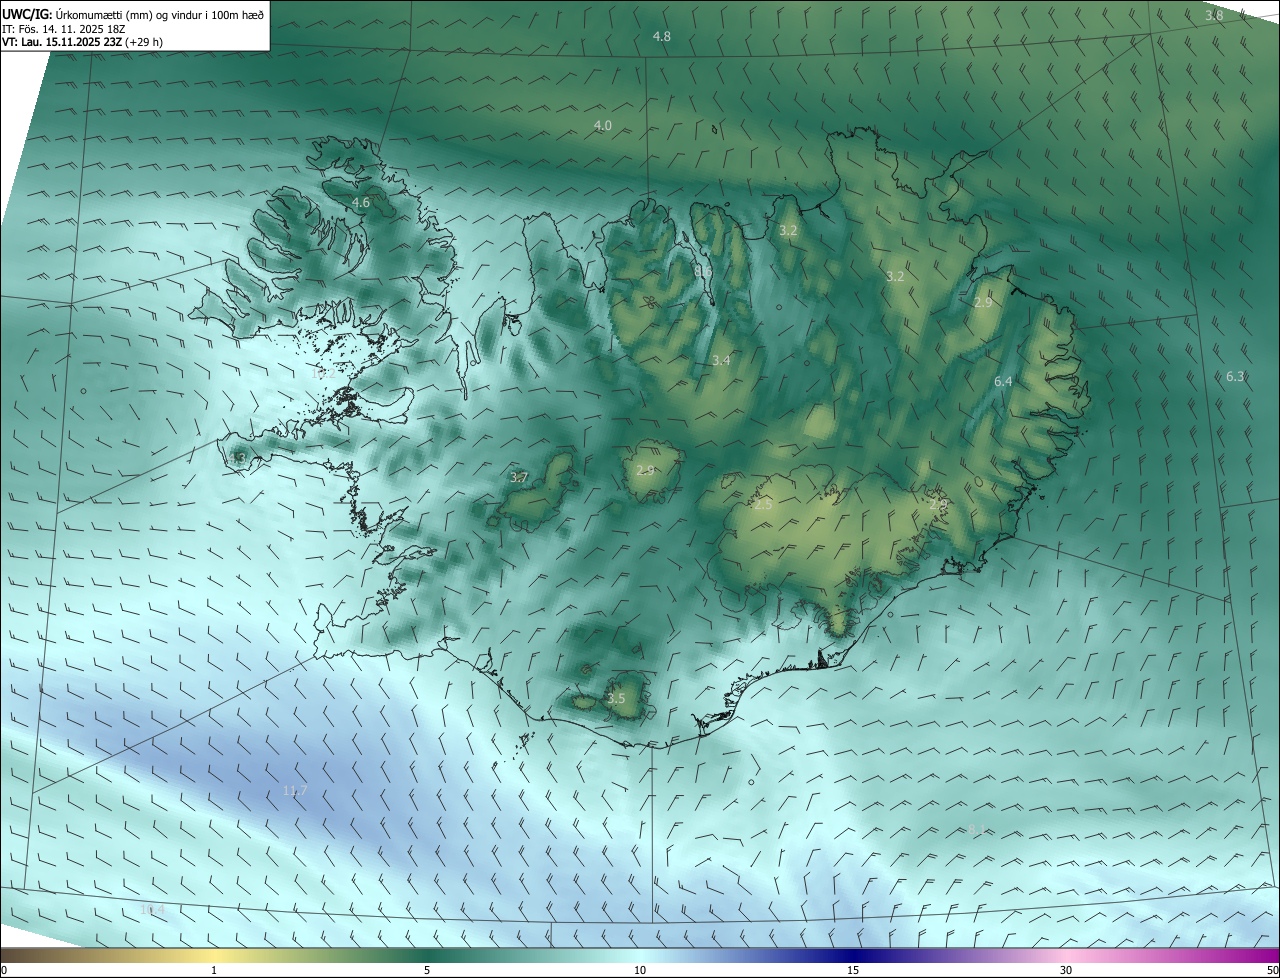Click the color scale label "15"

coord(853,971)
